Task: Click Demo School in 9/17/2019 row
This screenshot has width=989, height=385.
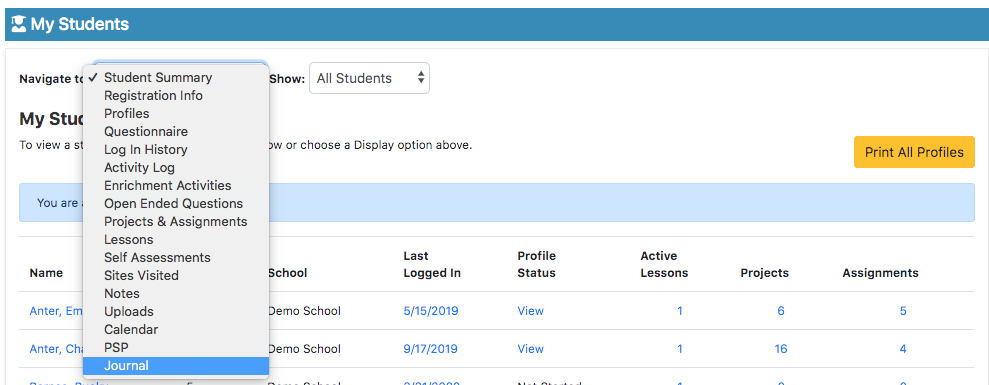Action: (305, 348)
